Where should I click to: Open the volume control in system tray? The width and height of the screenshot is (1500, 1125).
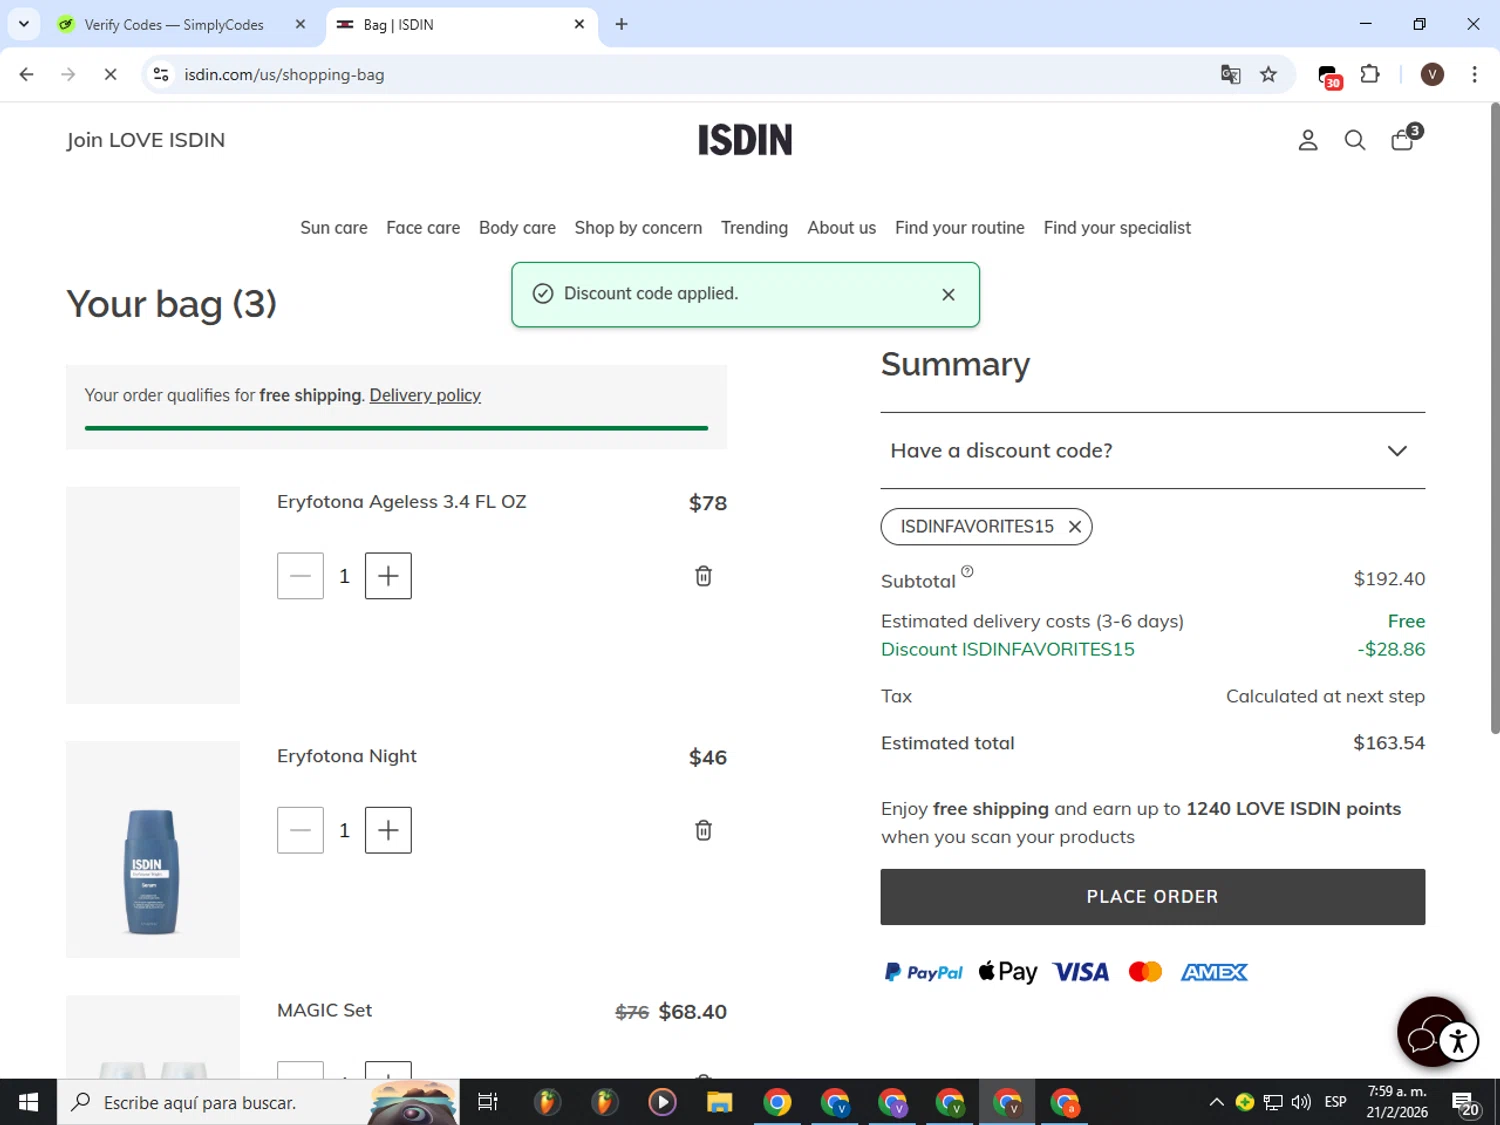coord(1301,1102)
